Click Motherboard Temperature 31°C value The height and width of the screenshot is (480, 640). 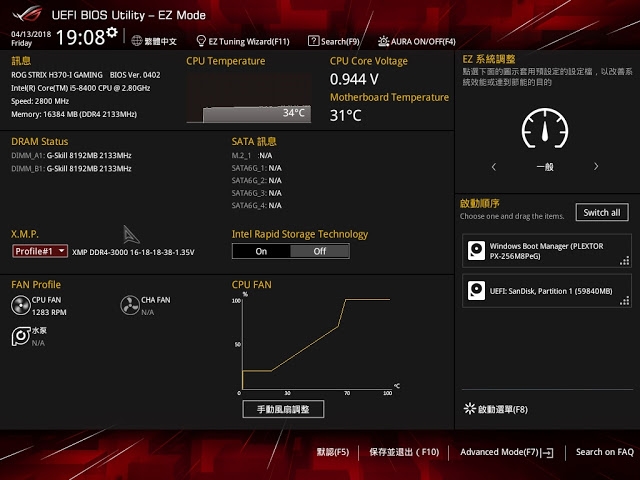346,116
